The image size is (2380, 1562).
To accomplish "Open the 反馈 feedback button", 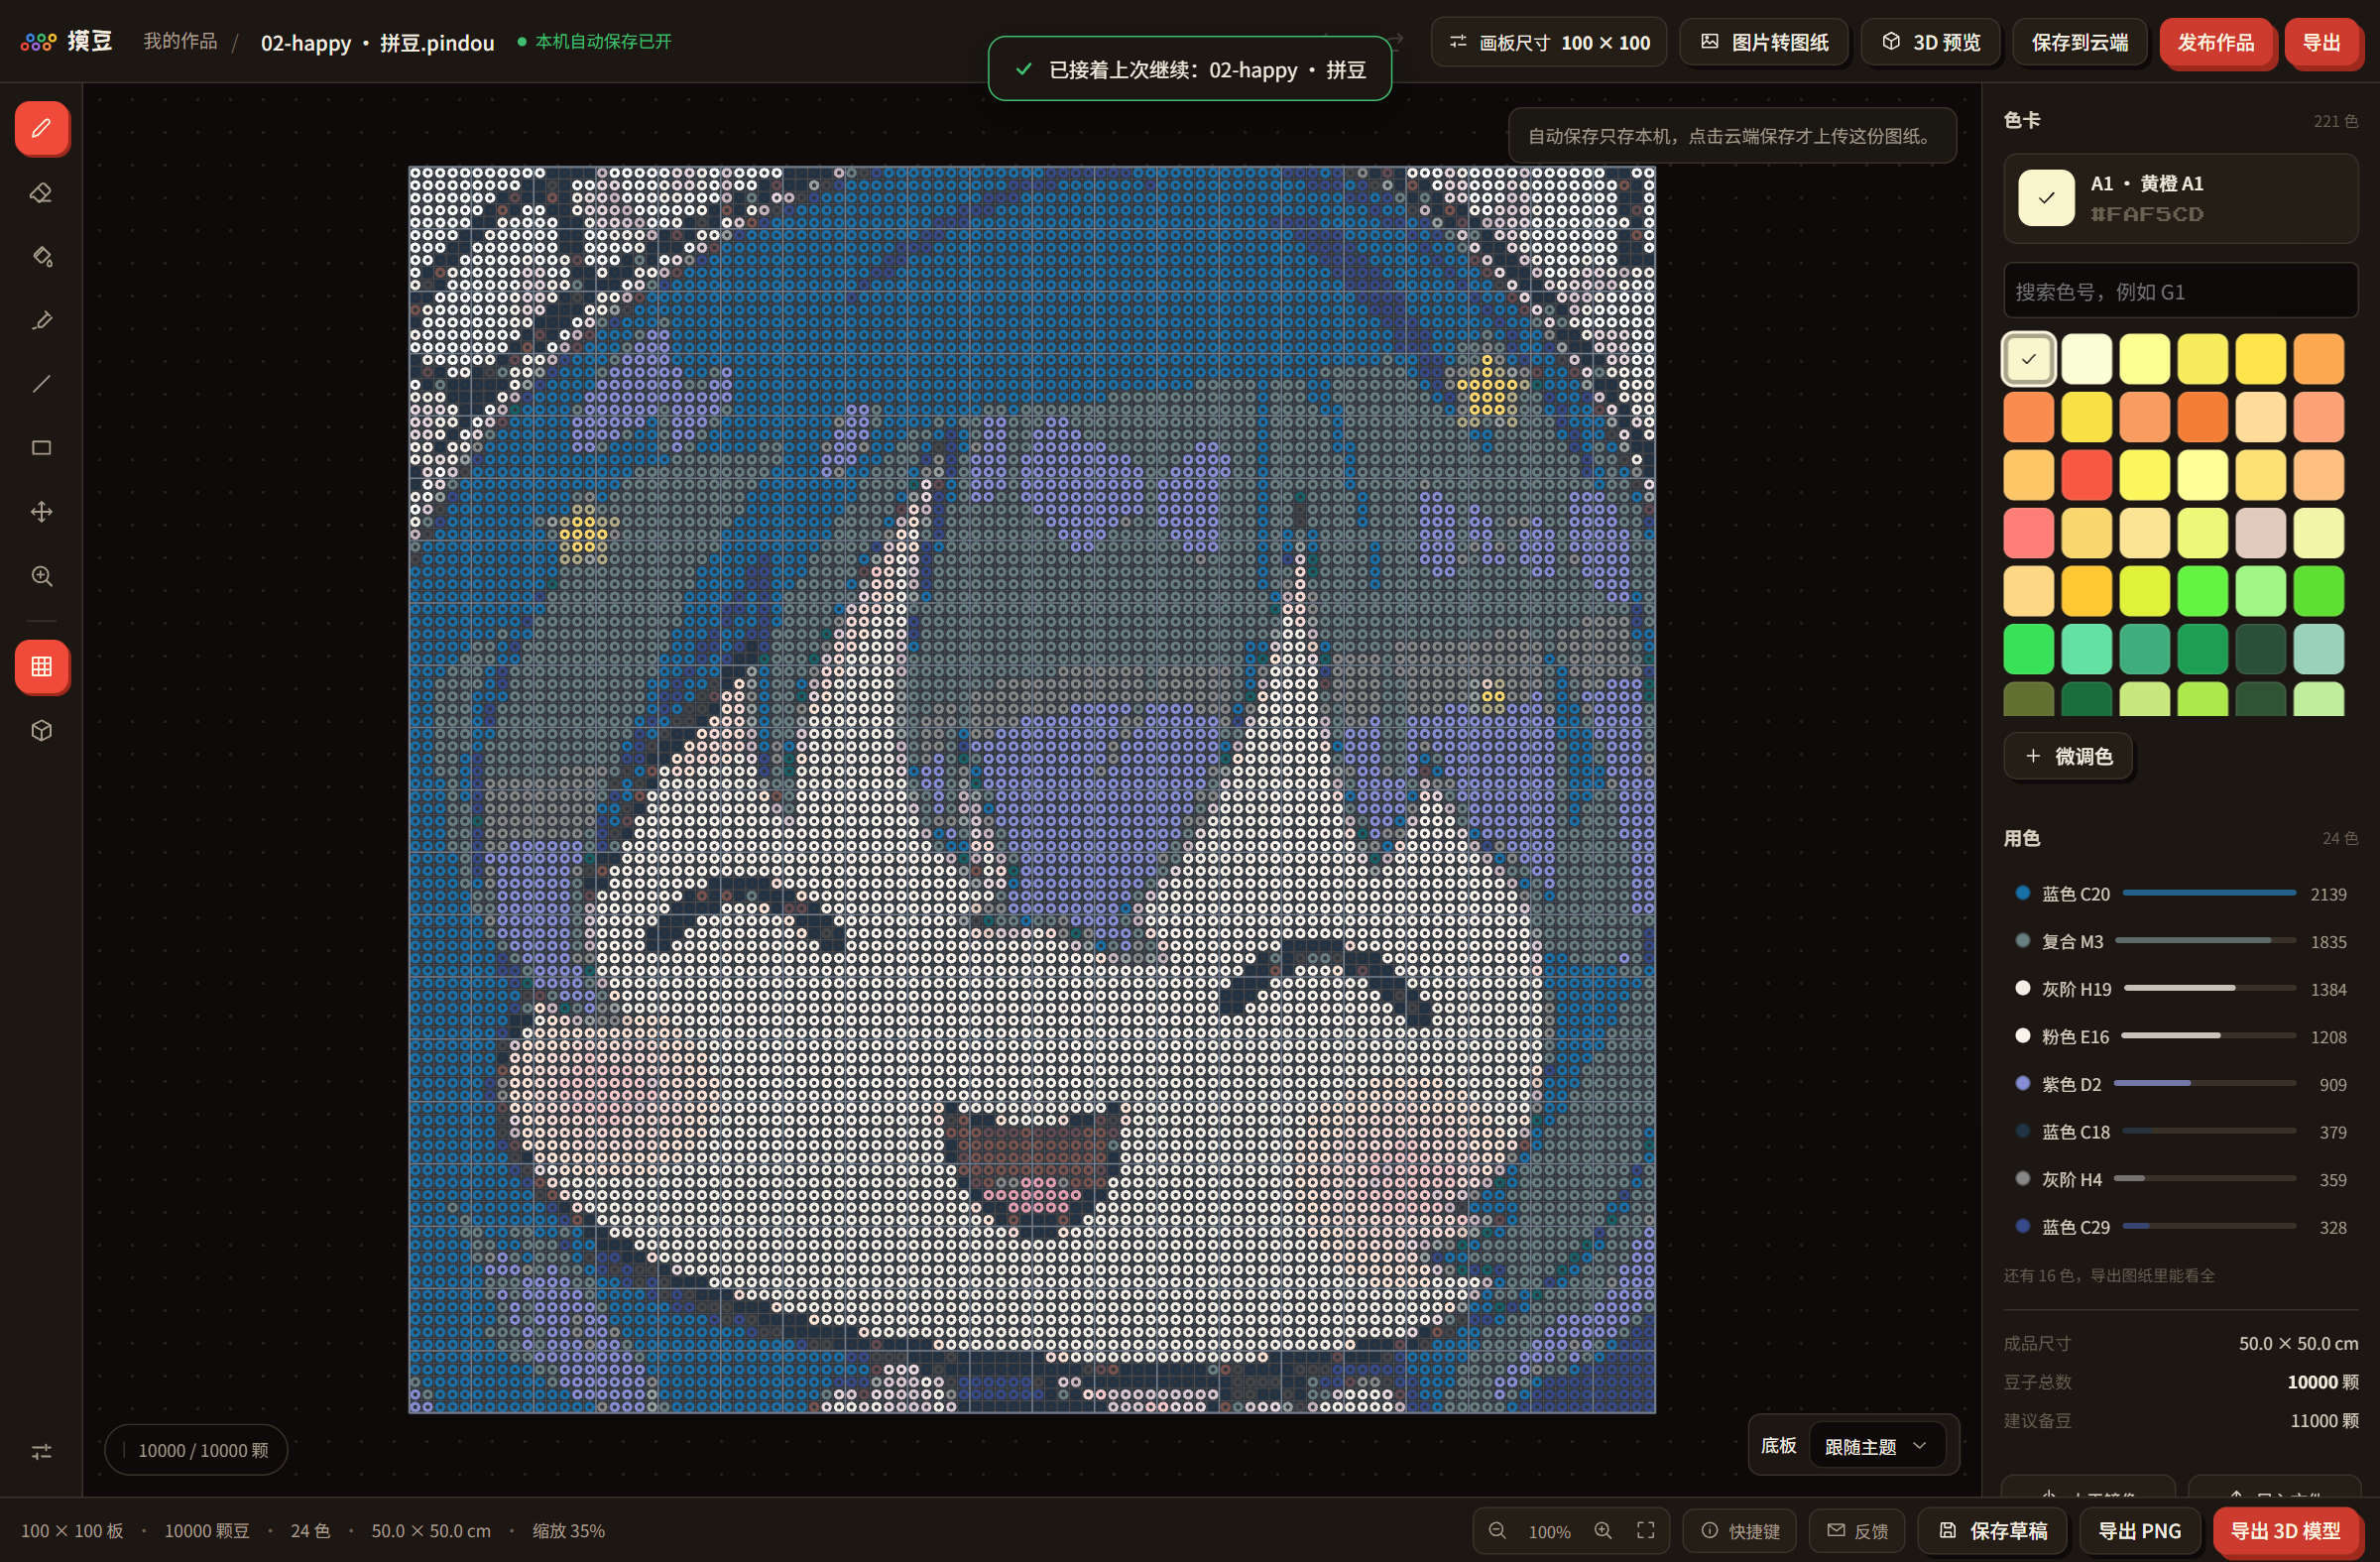I will (1858, 1531).
